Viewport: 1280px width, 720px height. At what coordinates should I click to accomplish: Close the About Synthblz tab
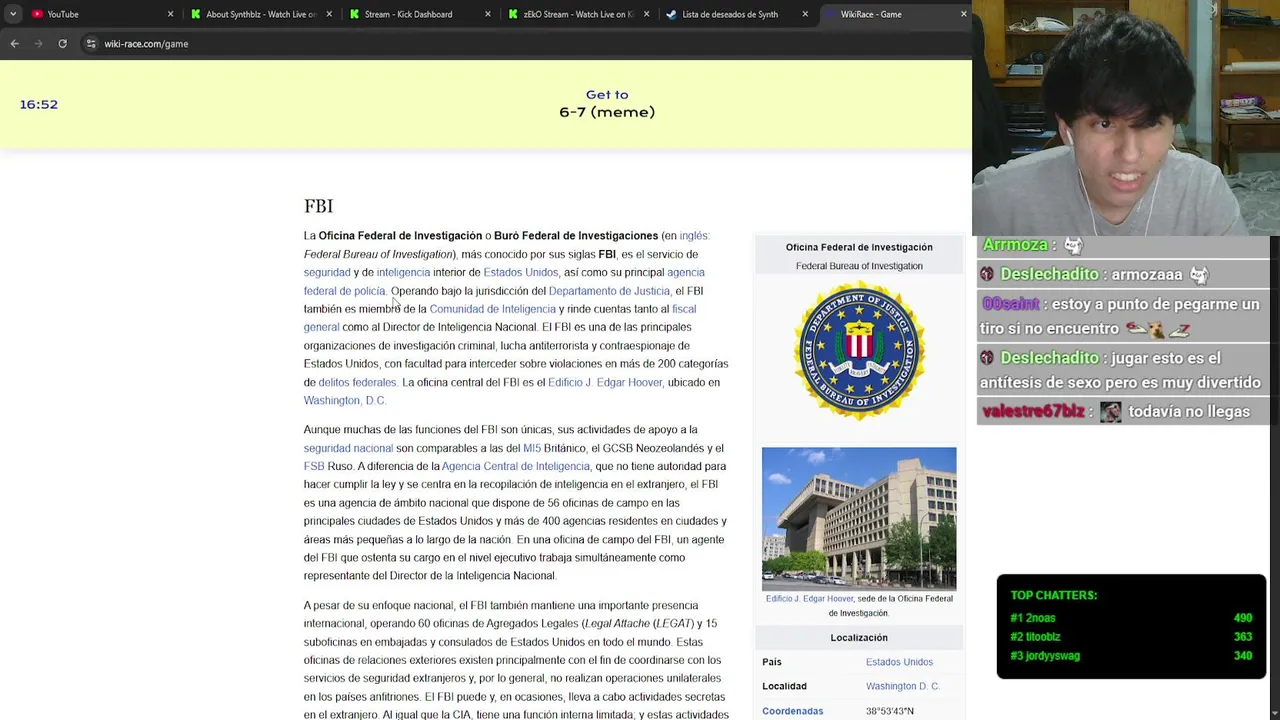(329, 14)
